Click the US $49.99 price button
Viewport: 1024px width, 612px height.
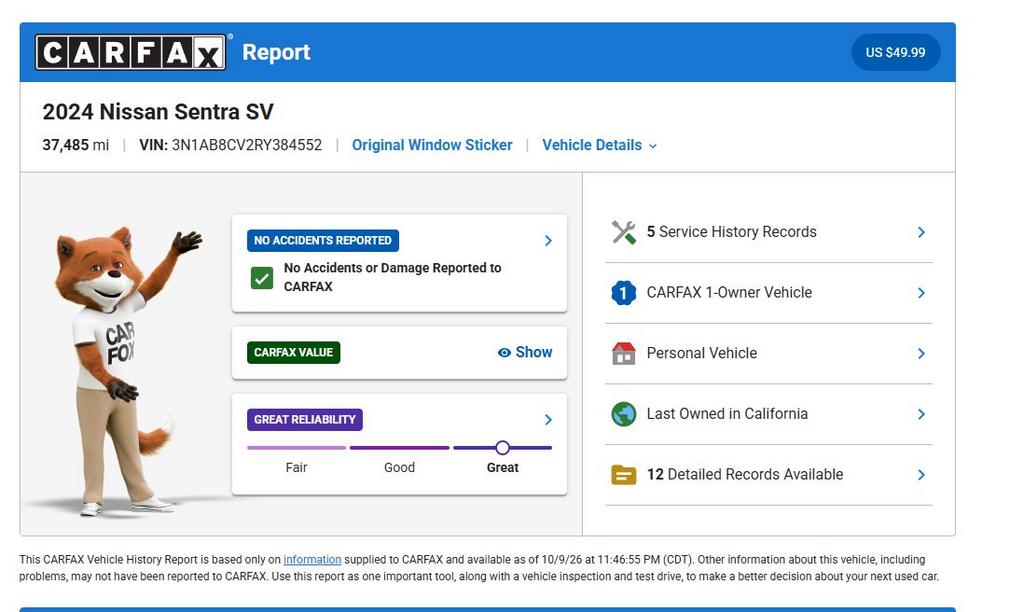[x=895, y=52]
